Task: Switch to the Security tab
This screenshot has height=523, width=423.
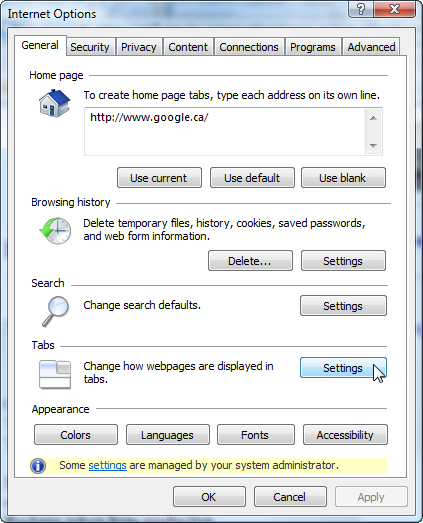Action: (90, 47)
